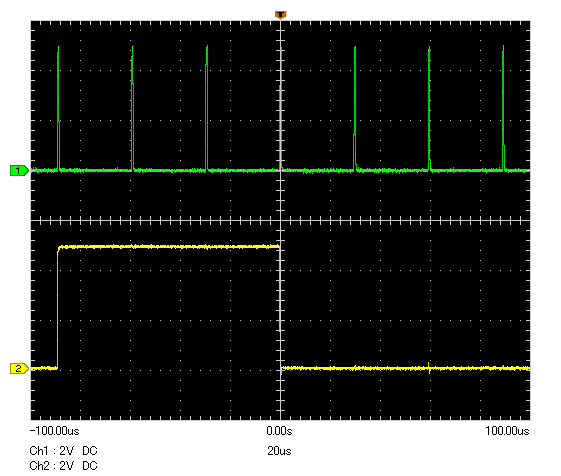Click the fifth green pulse spike

click(x=355, y=107)
